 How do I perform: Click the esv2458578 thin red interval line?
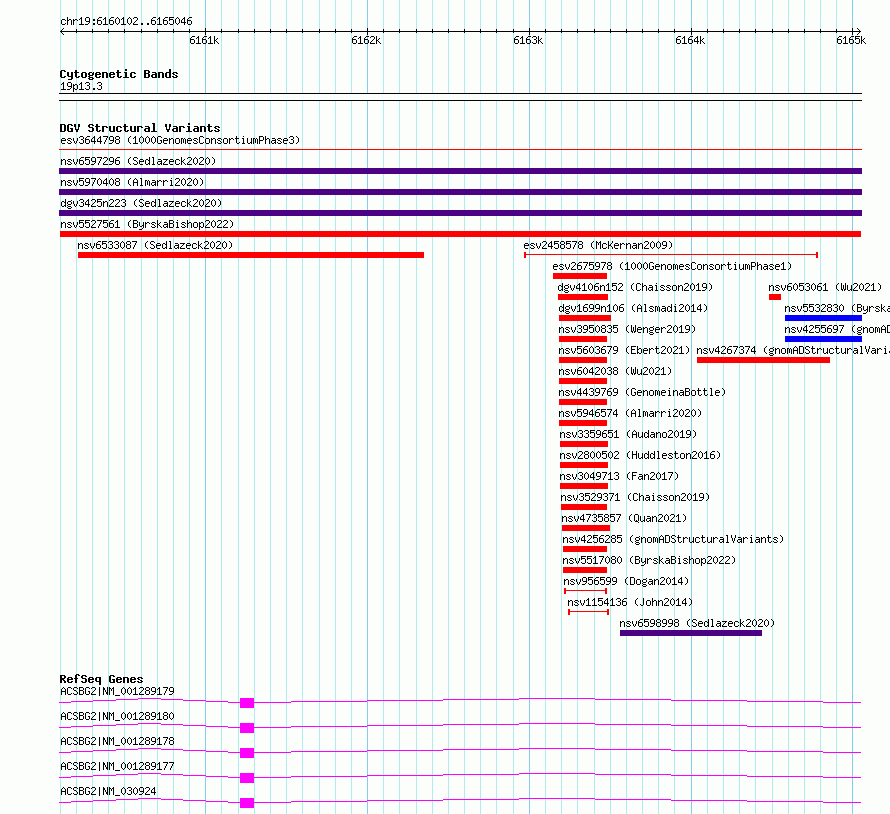(671, 255)
